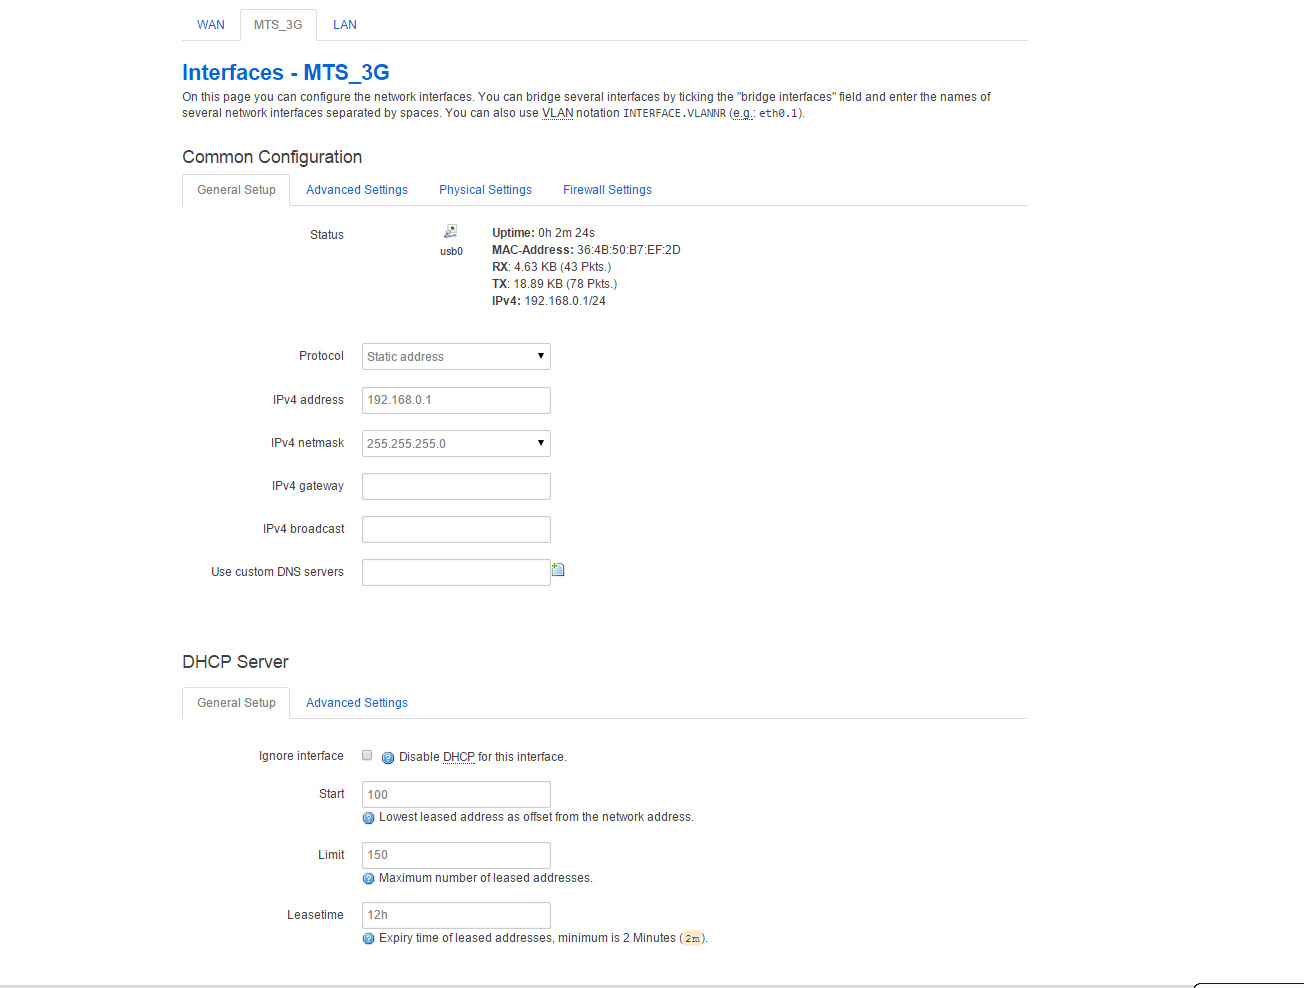
Task: Open the Physical Settings tab
Action: 485,190
